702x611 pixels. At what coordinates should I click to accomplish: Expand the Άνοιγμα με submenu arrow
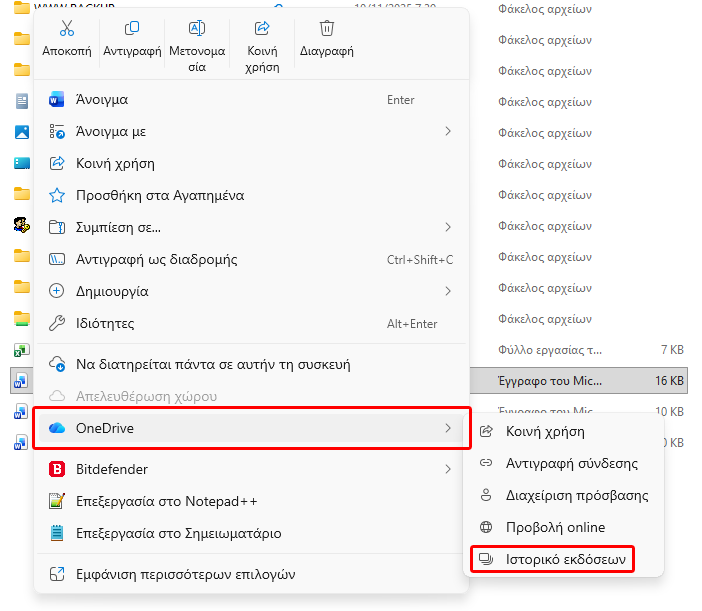(447, 131)
